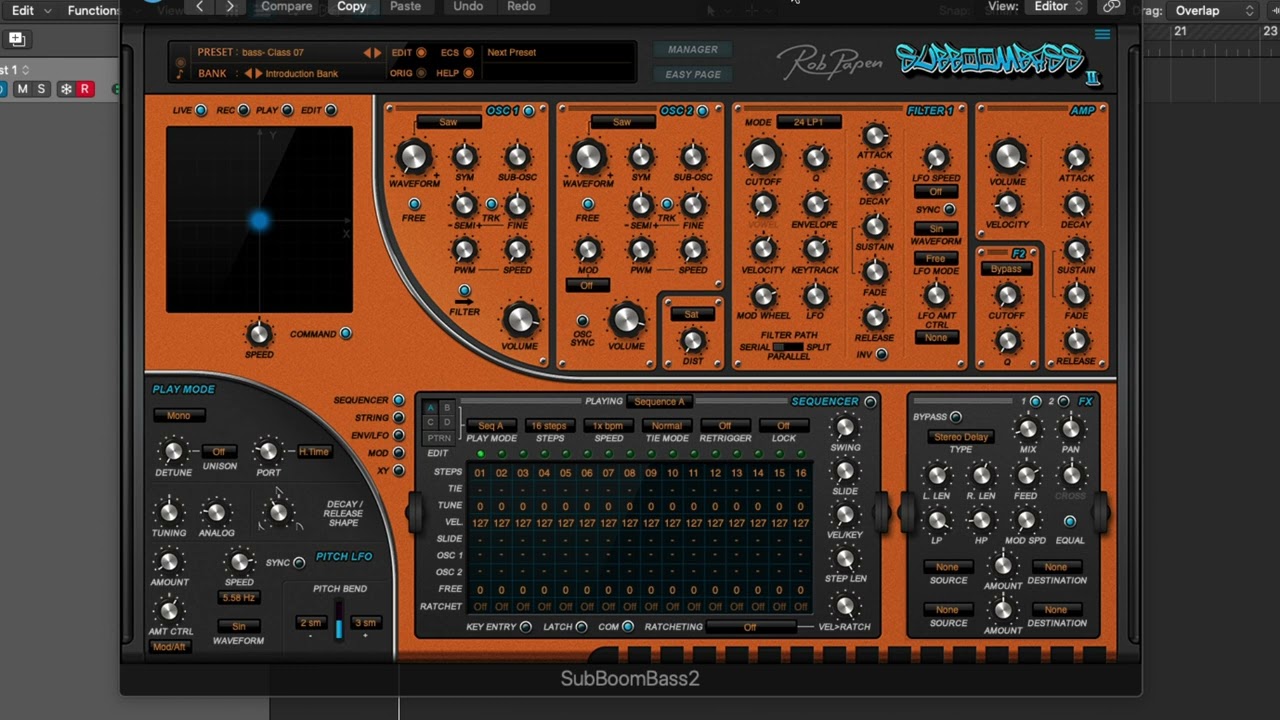Screen dimensions: 1280x720
Task: Click the OSC 2 VOLUME knob
Action: pyautogui.click(x=626, y=320)
